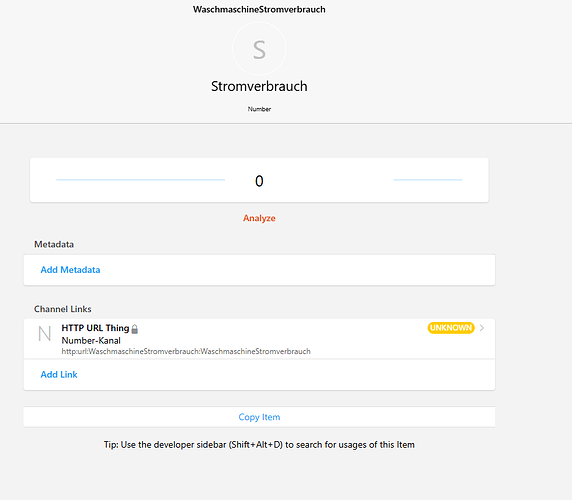Click the item state value 0
The height and width of the screenshot is (500, 572).
(x=259, y=181)
